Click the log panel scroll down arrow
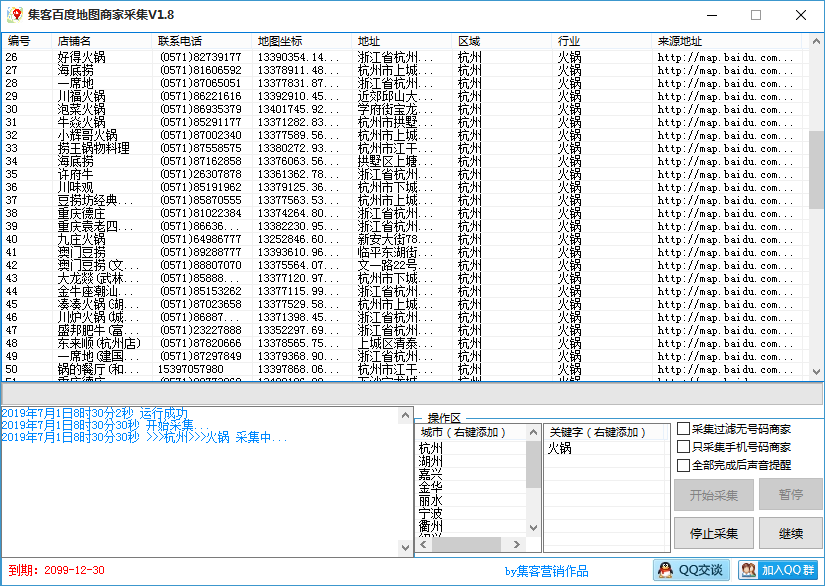825x586 pixels. [x=405, y=548]
